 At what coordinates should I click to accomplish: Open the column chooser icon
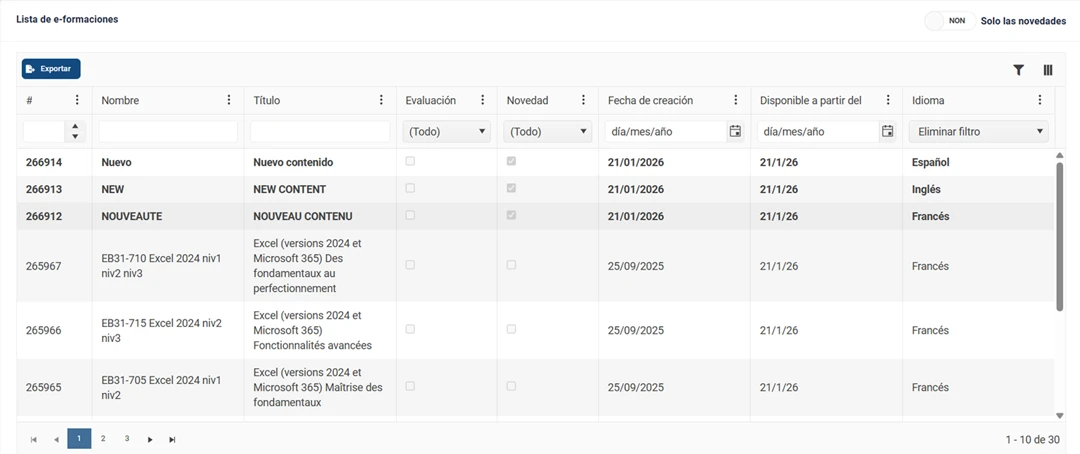click(1048, 70)
